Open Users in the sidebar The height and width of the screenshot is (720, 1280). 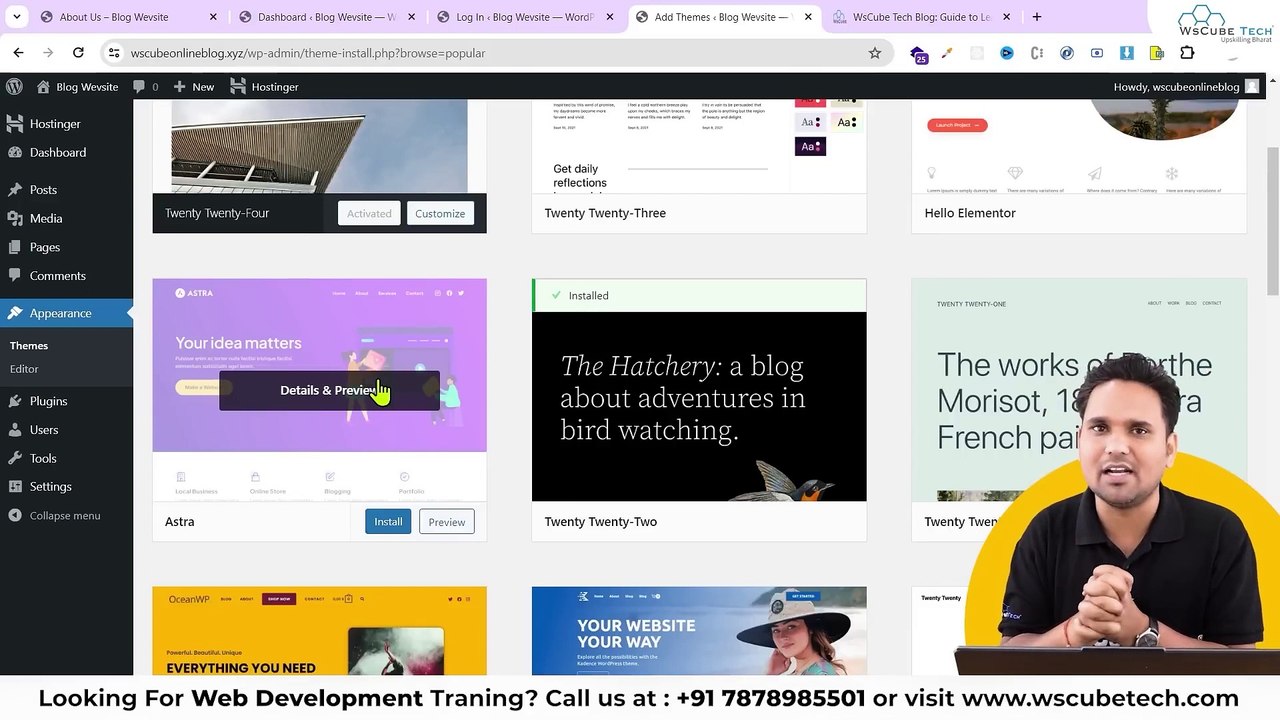pos(66,430)
